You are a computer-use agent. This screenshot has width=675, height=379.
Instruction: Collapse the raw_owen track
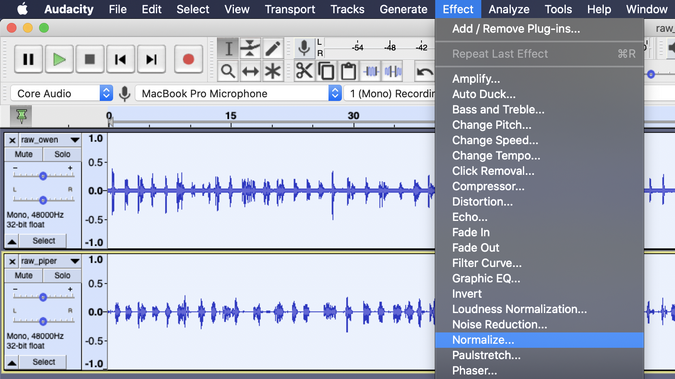(x=12, y=241)
